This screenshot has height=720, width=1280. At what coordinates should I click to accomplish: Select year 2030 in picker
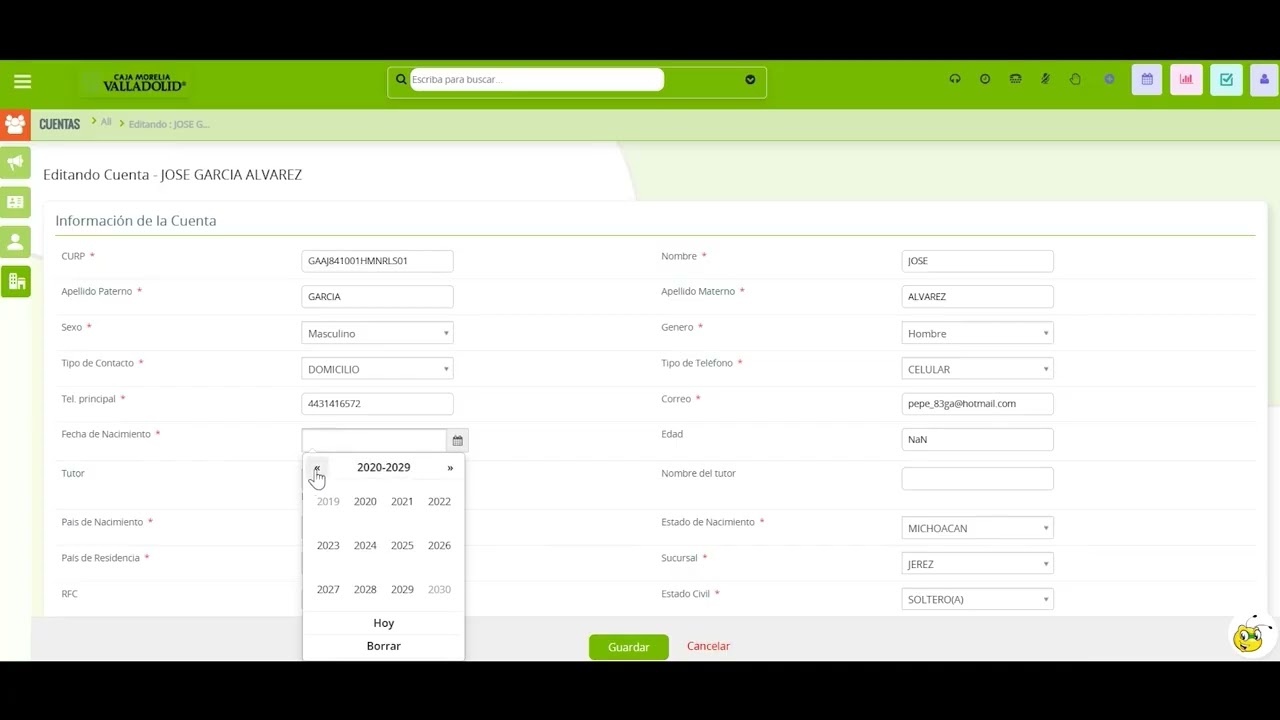click(x=439, y=589)
